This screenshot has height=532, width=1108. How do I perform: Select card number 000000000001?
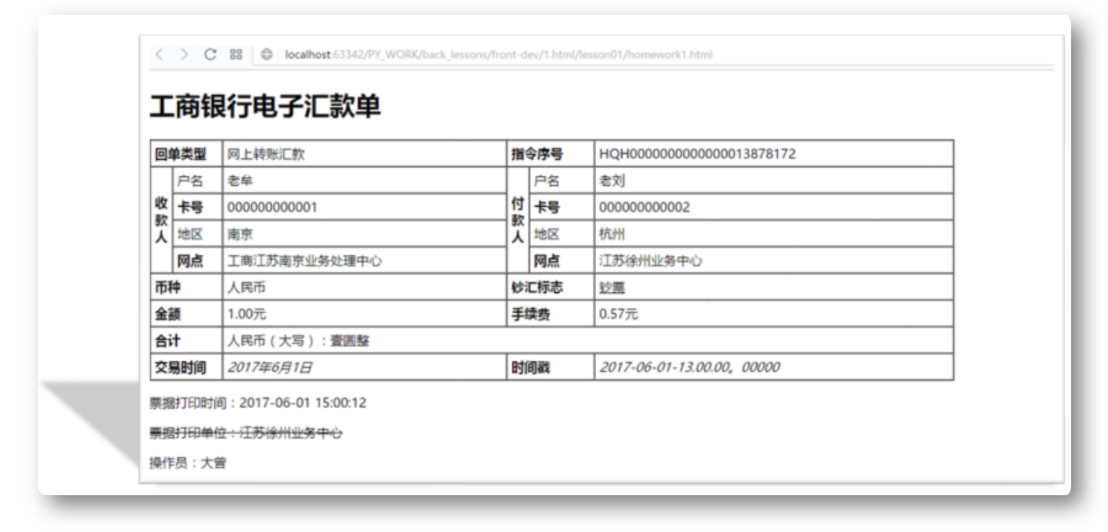[272, 208]
